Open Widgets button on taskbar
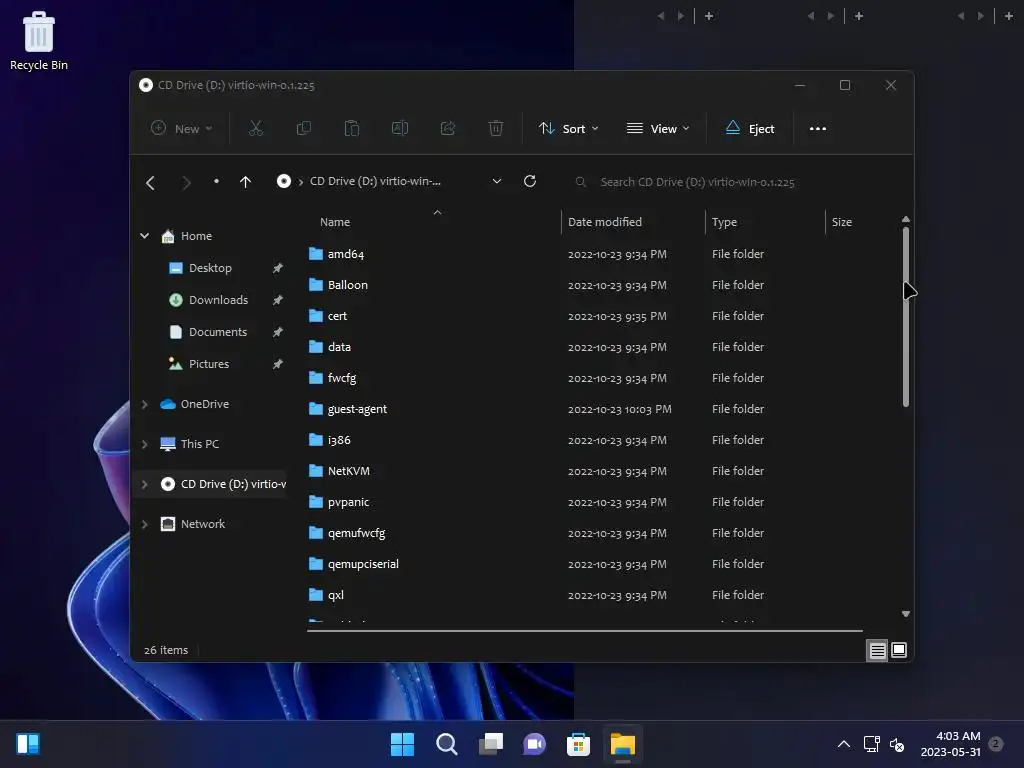Viewport: 1024px width, 768px height. click(28, 744)
